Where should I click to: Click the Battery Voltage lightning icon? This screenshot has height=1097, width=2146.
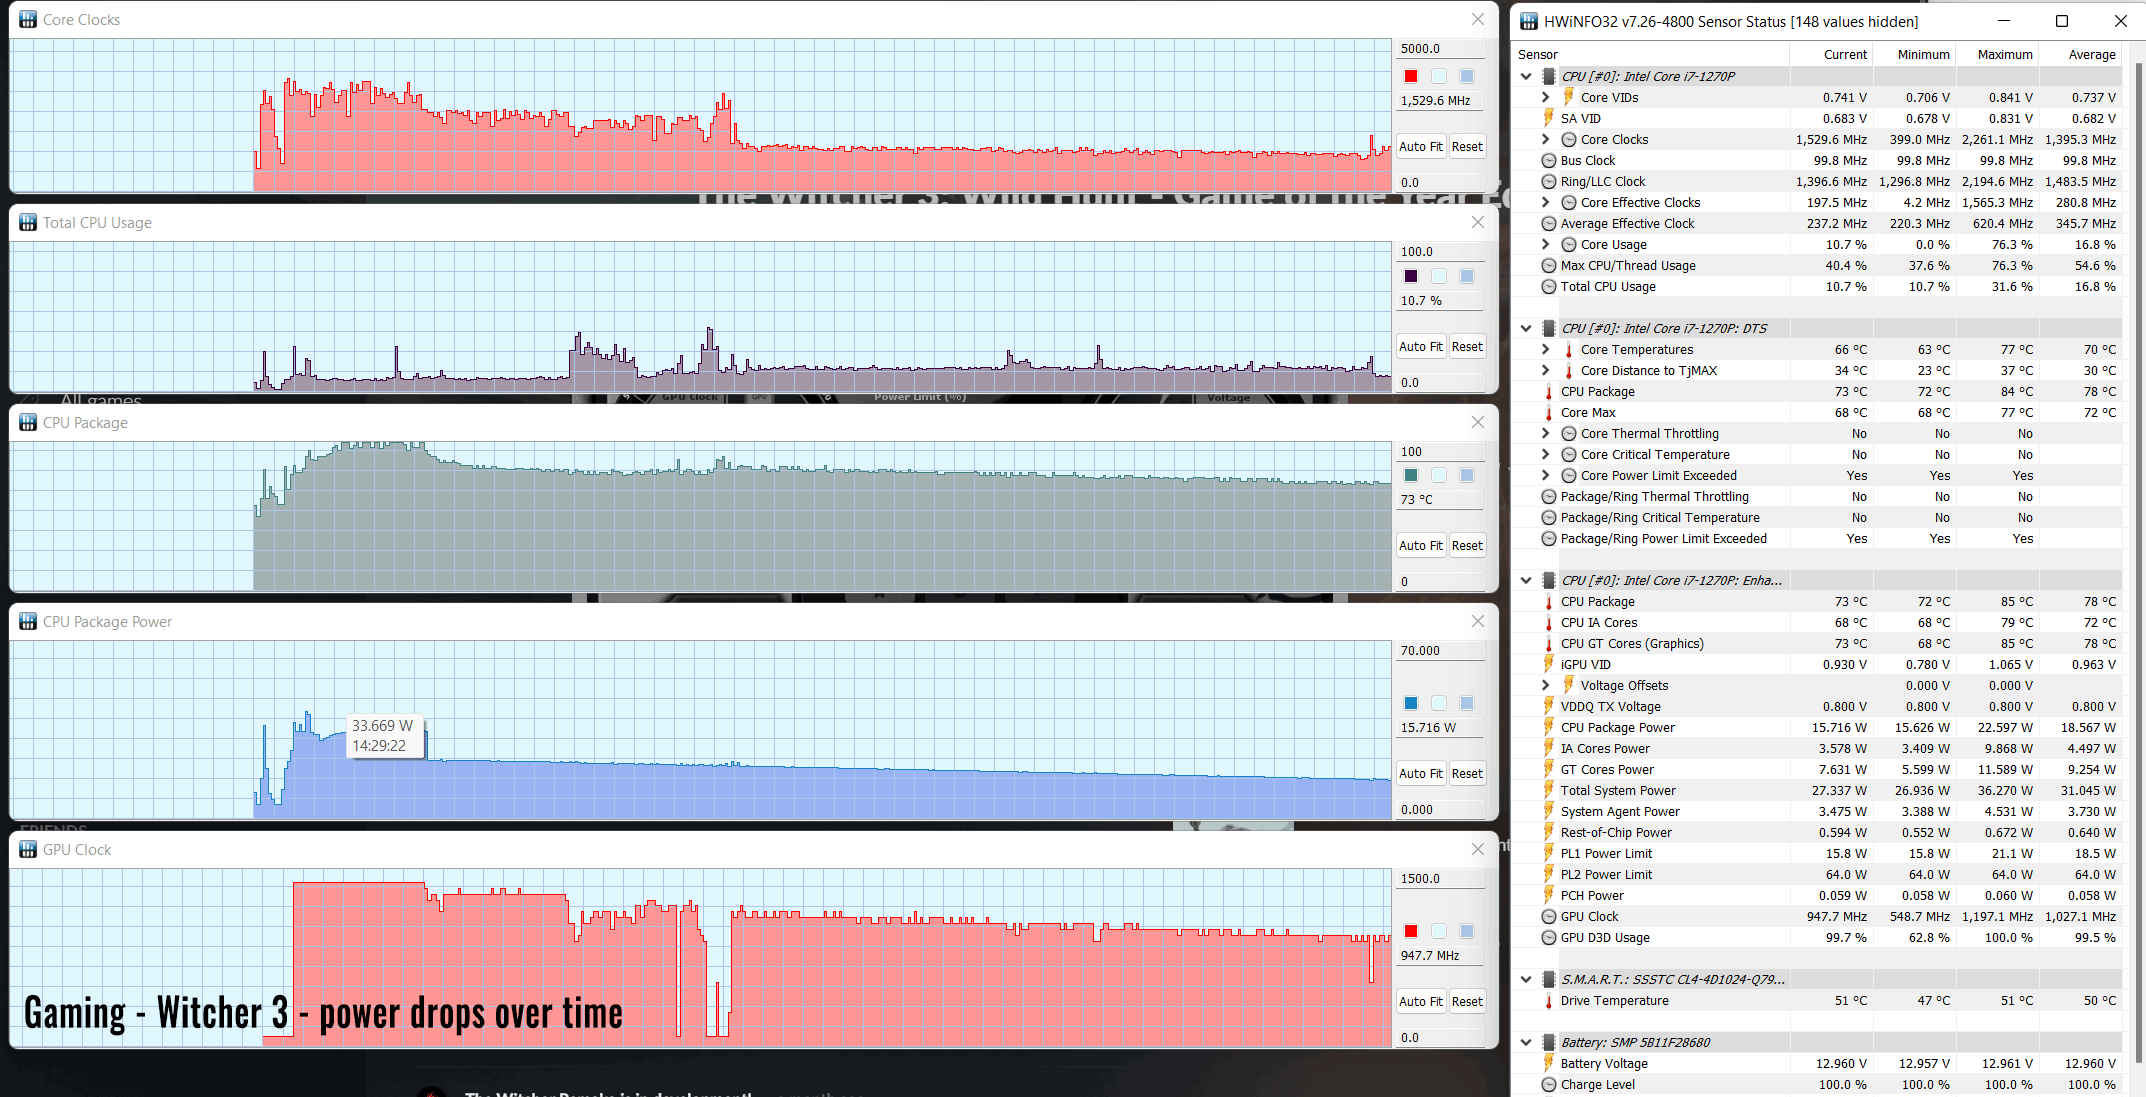click(x=1549, y=1063)
